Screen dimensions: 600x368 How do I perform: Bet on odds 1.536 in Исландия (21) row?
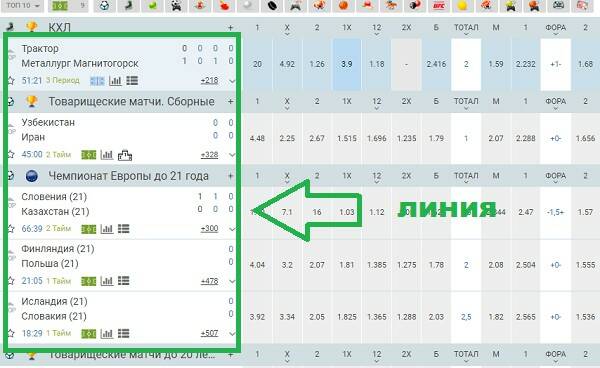point(585,317)
